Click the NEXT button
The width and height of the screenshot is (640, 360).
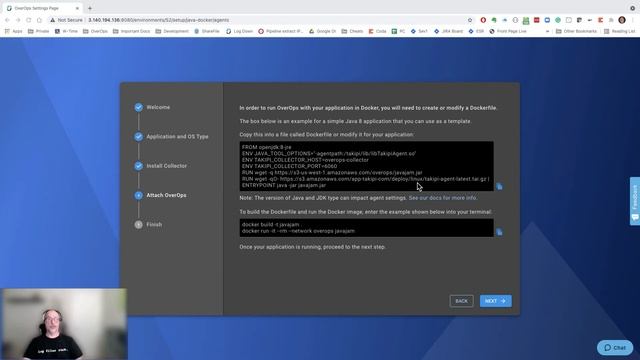point(496,301)
